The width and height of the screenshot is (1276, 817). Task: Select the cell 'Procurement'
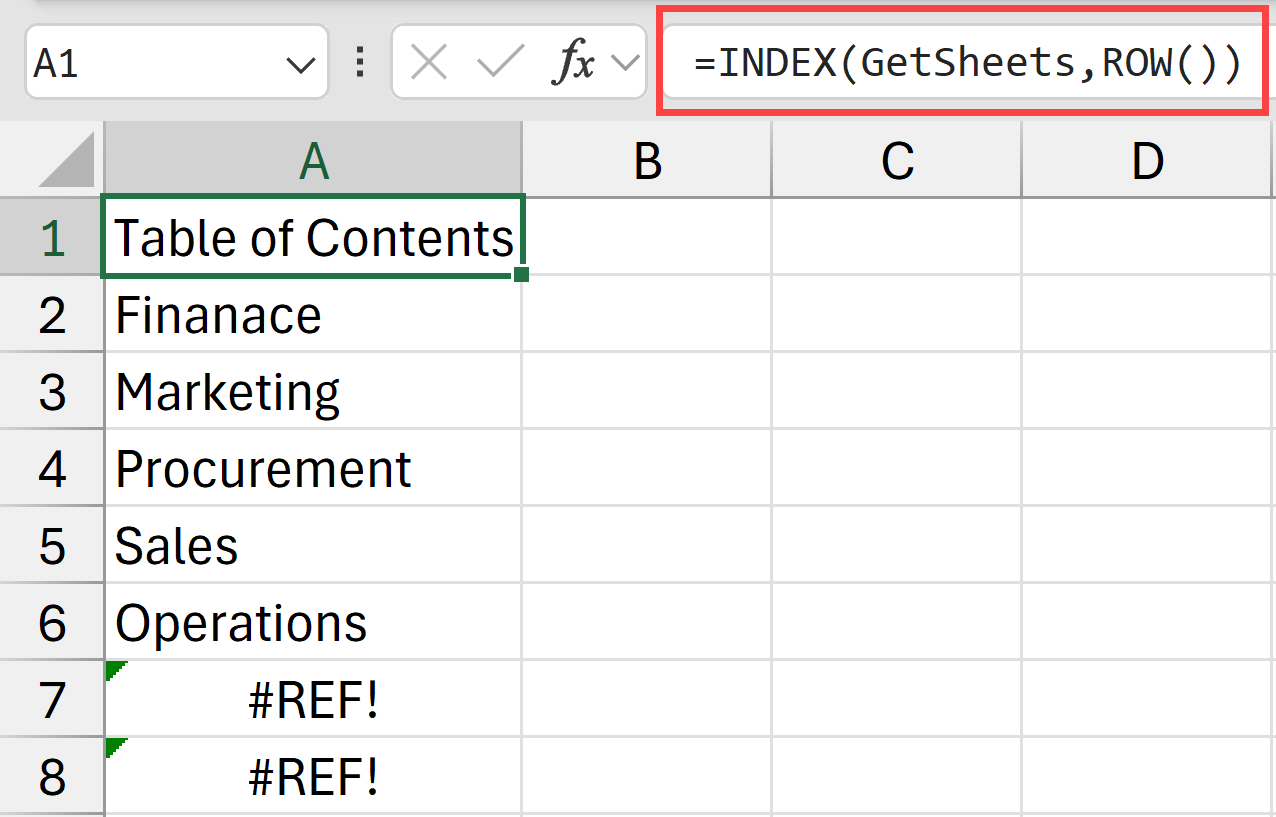tap(313, 468)
